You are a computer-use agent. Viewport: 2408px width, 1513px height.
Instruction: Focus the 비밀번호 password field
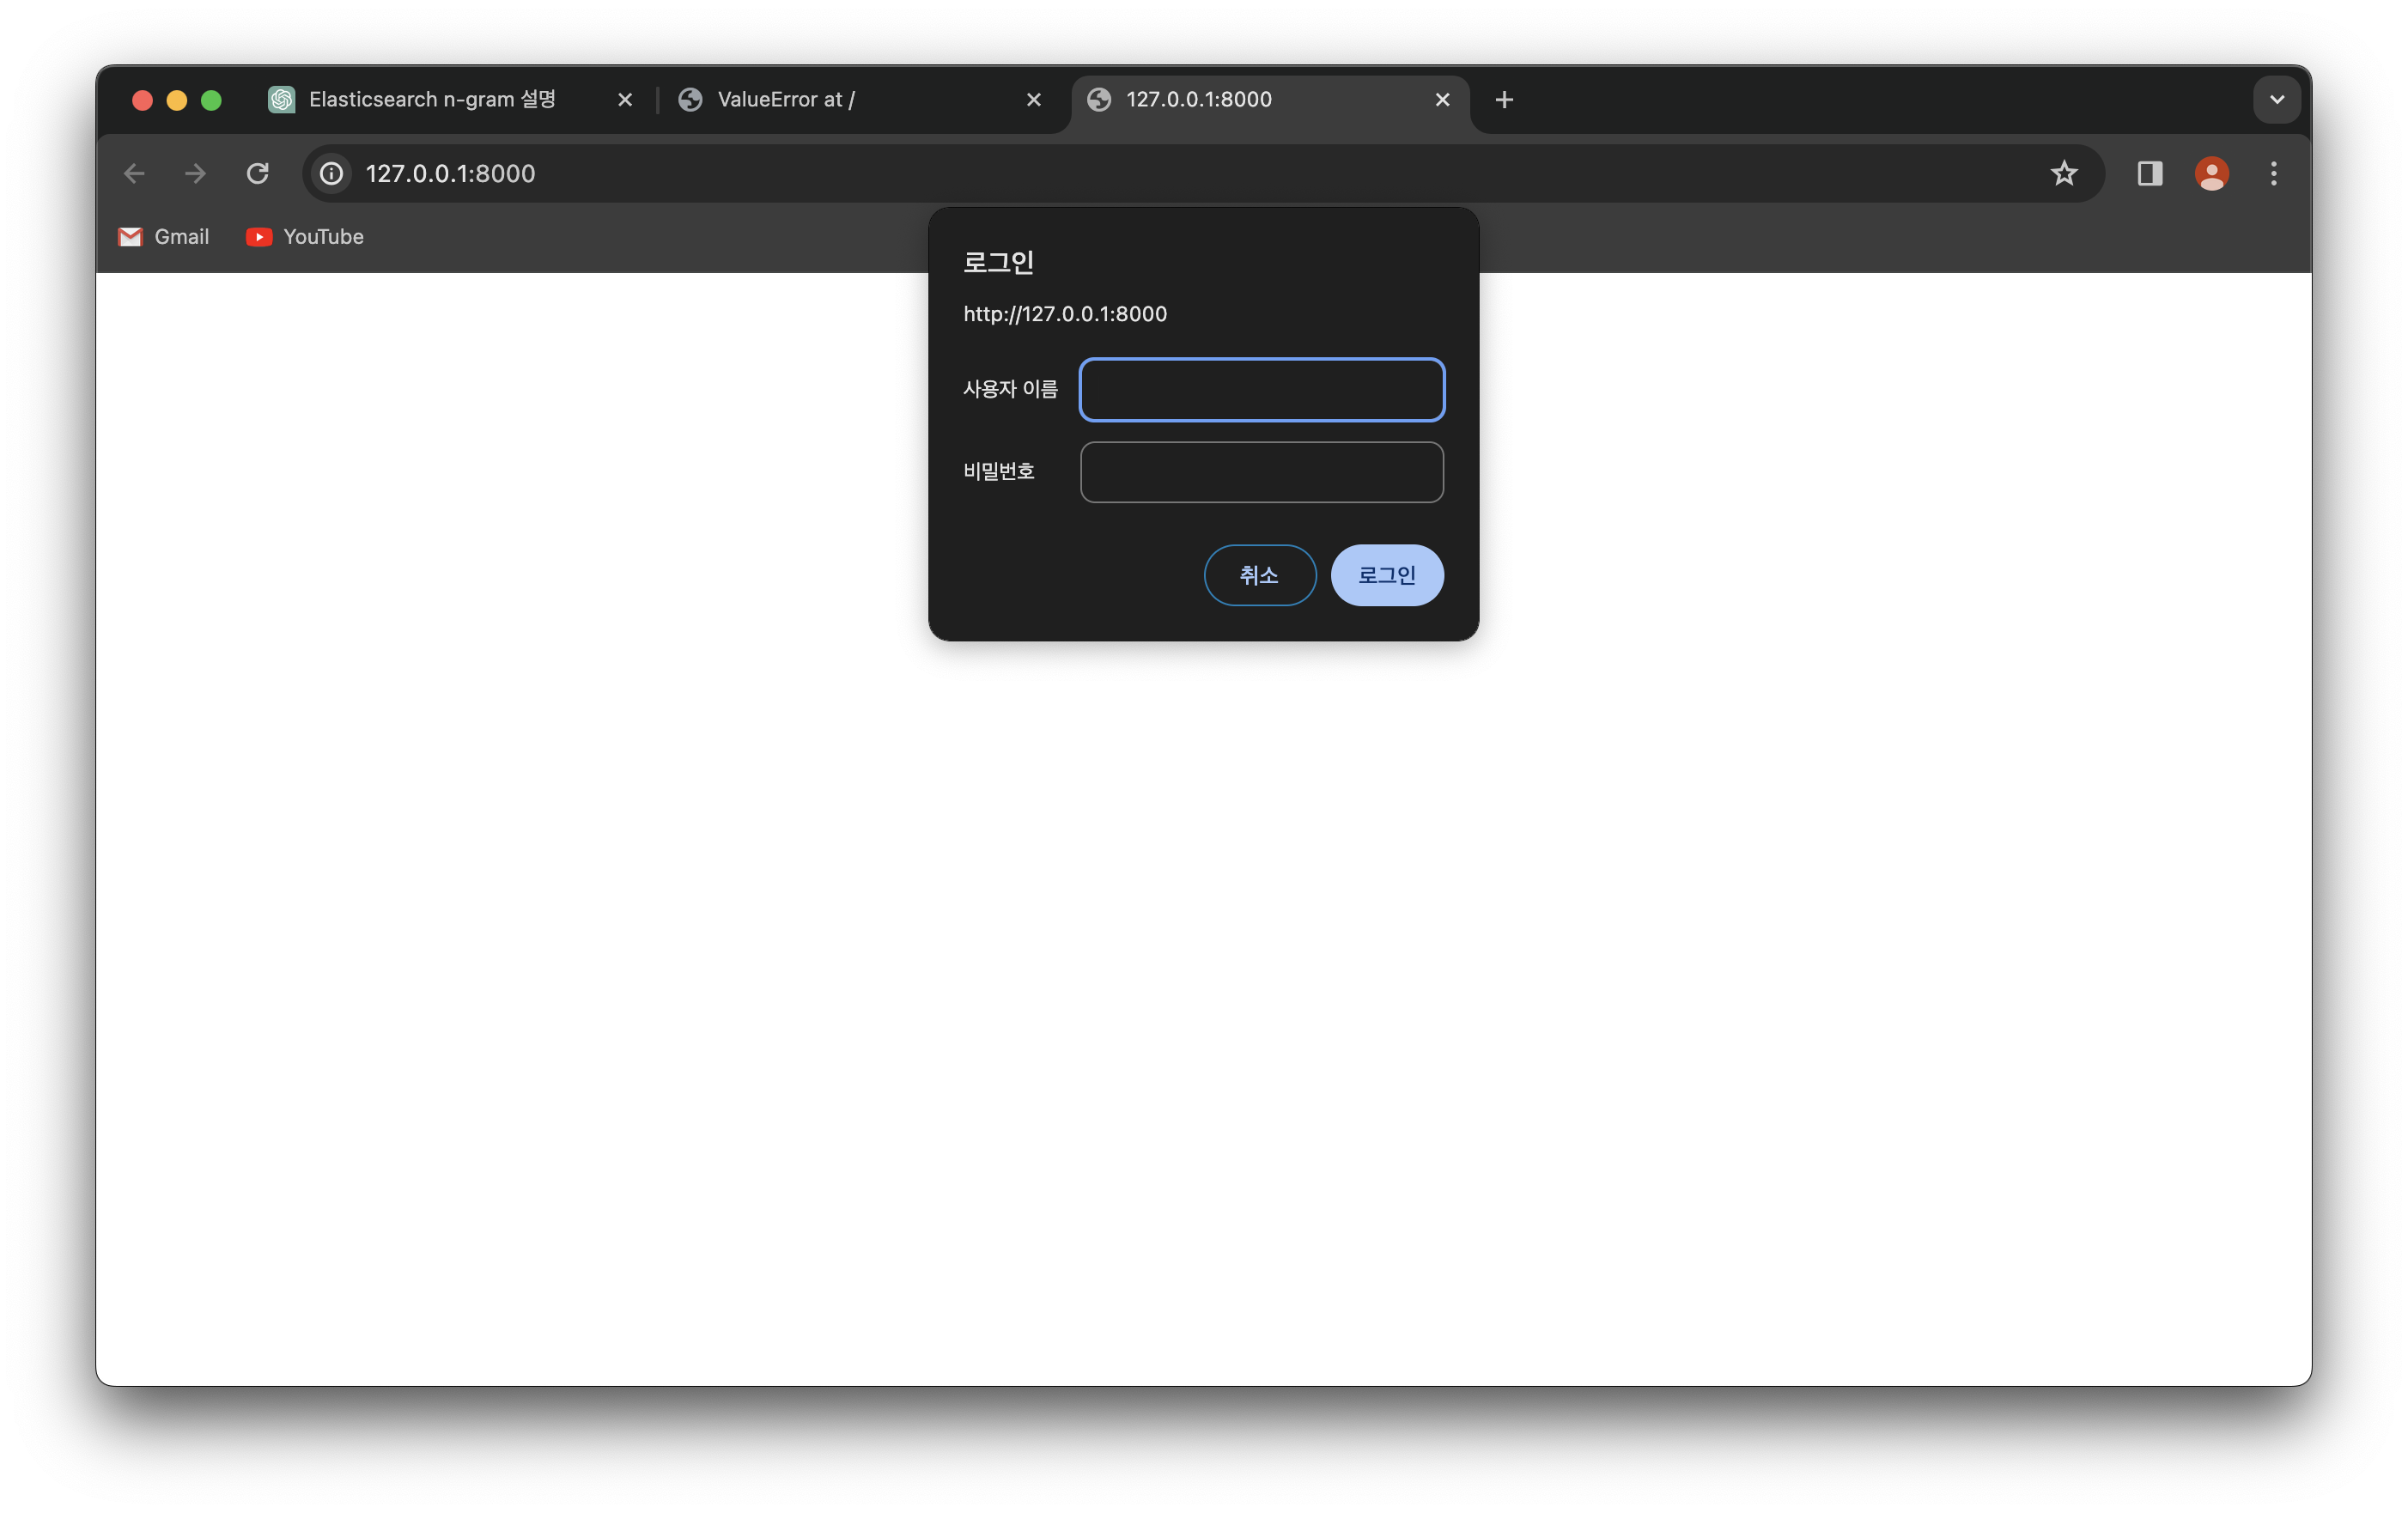[x=1262, y=472]
